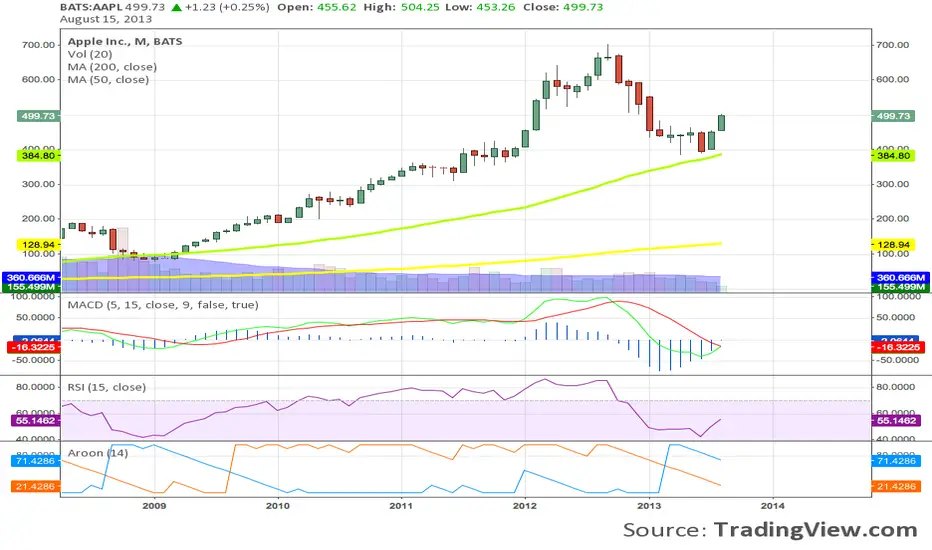This screenshot has height=550, width=932.
Task: Click the right orange 21.4286 Aroon tag
Action: tap(896, 486)
